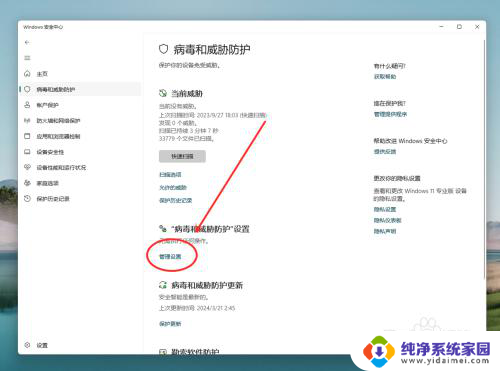The image size is (500, 371).
Task: Open the 隐私设置 privacy settings link
Action: click(x=385, y=209)
